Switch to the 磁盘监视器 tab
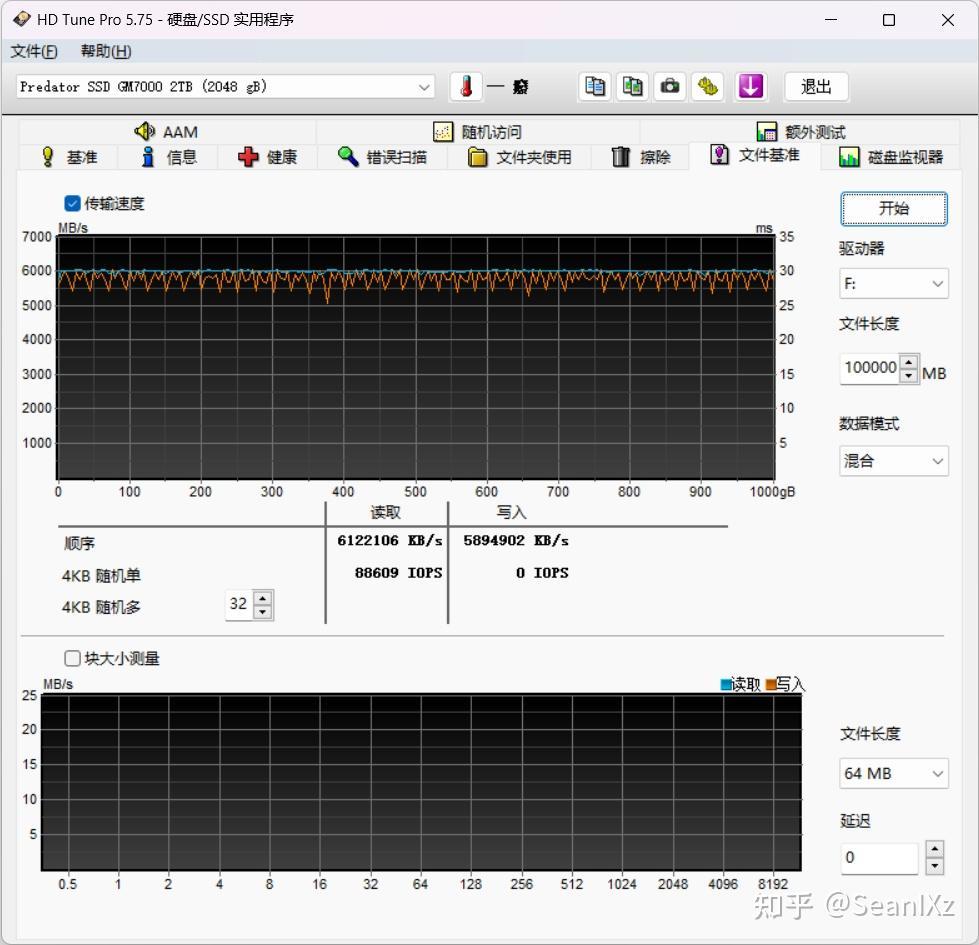The height and width of the screenshot is (945, 979). coord(890,157)
